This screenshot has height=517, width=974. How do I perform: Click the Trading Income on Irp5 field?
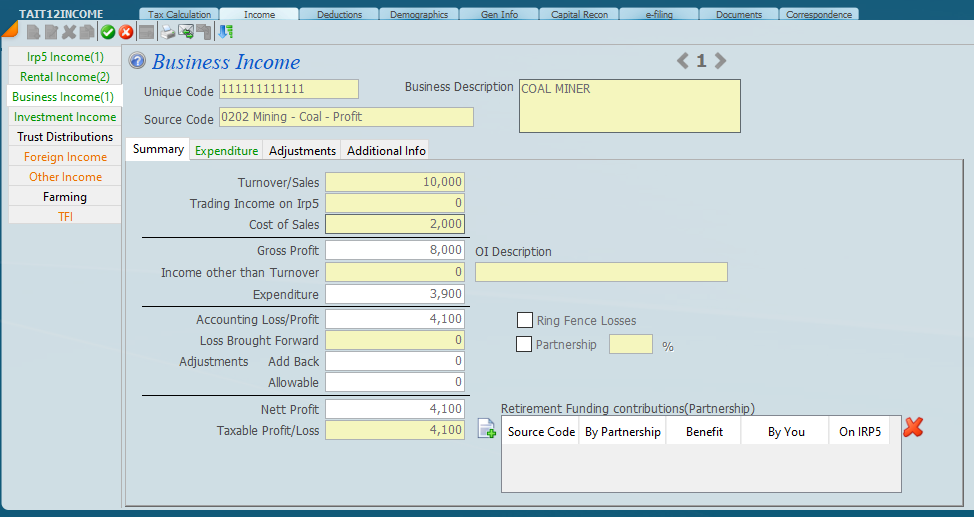395,203
